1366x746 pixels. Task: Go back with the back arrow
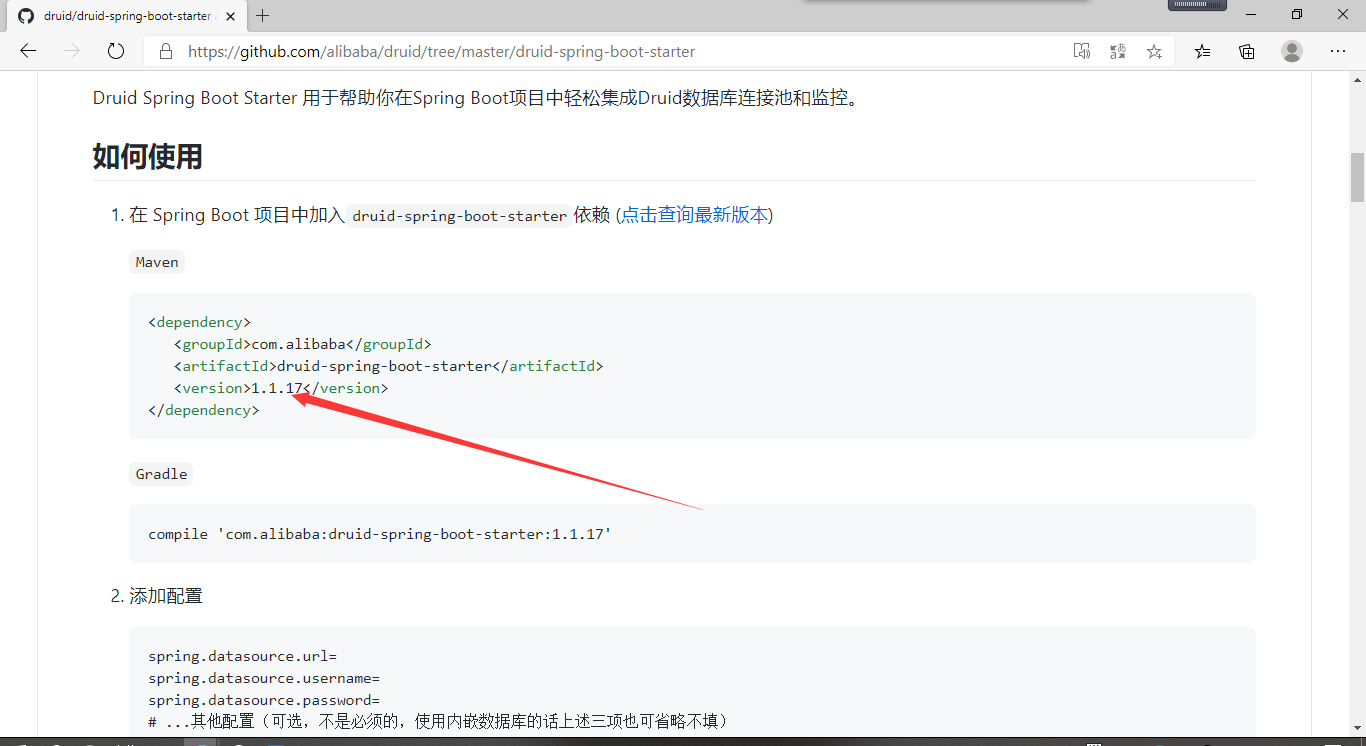pyautogui.click(x=27, y=51)
